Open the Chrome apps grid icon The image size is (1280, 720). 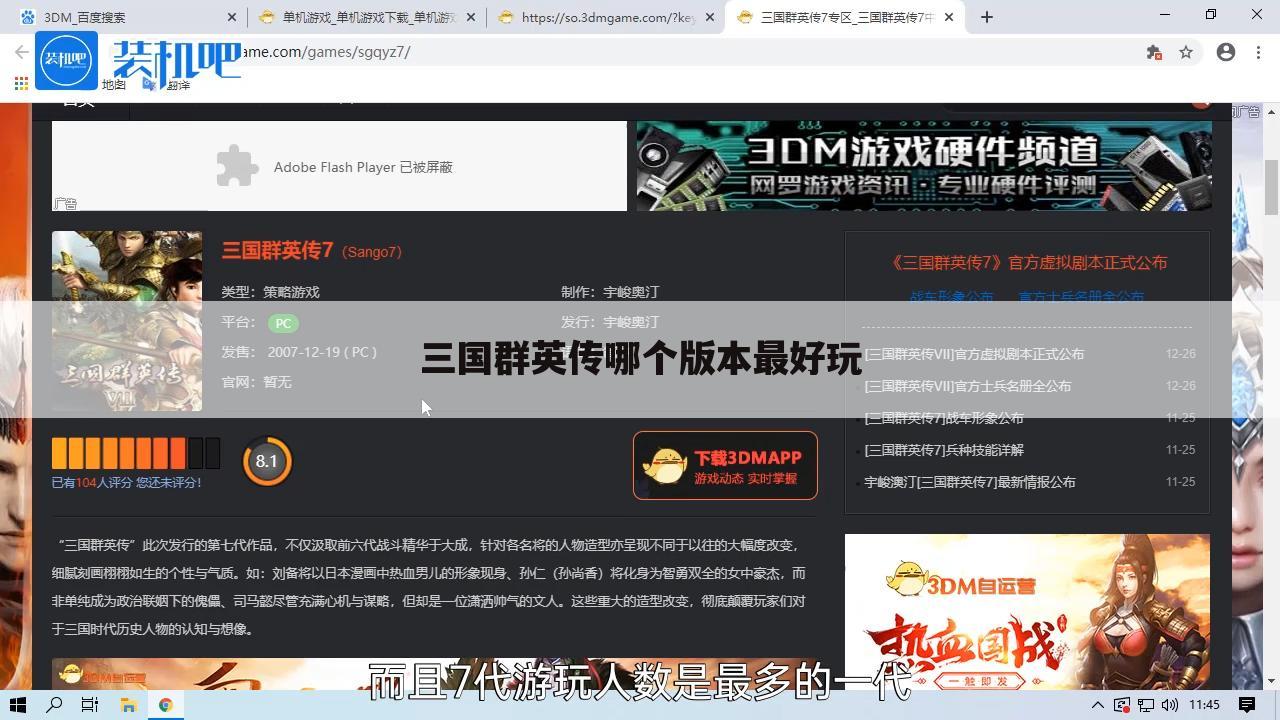21,84
